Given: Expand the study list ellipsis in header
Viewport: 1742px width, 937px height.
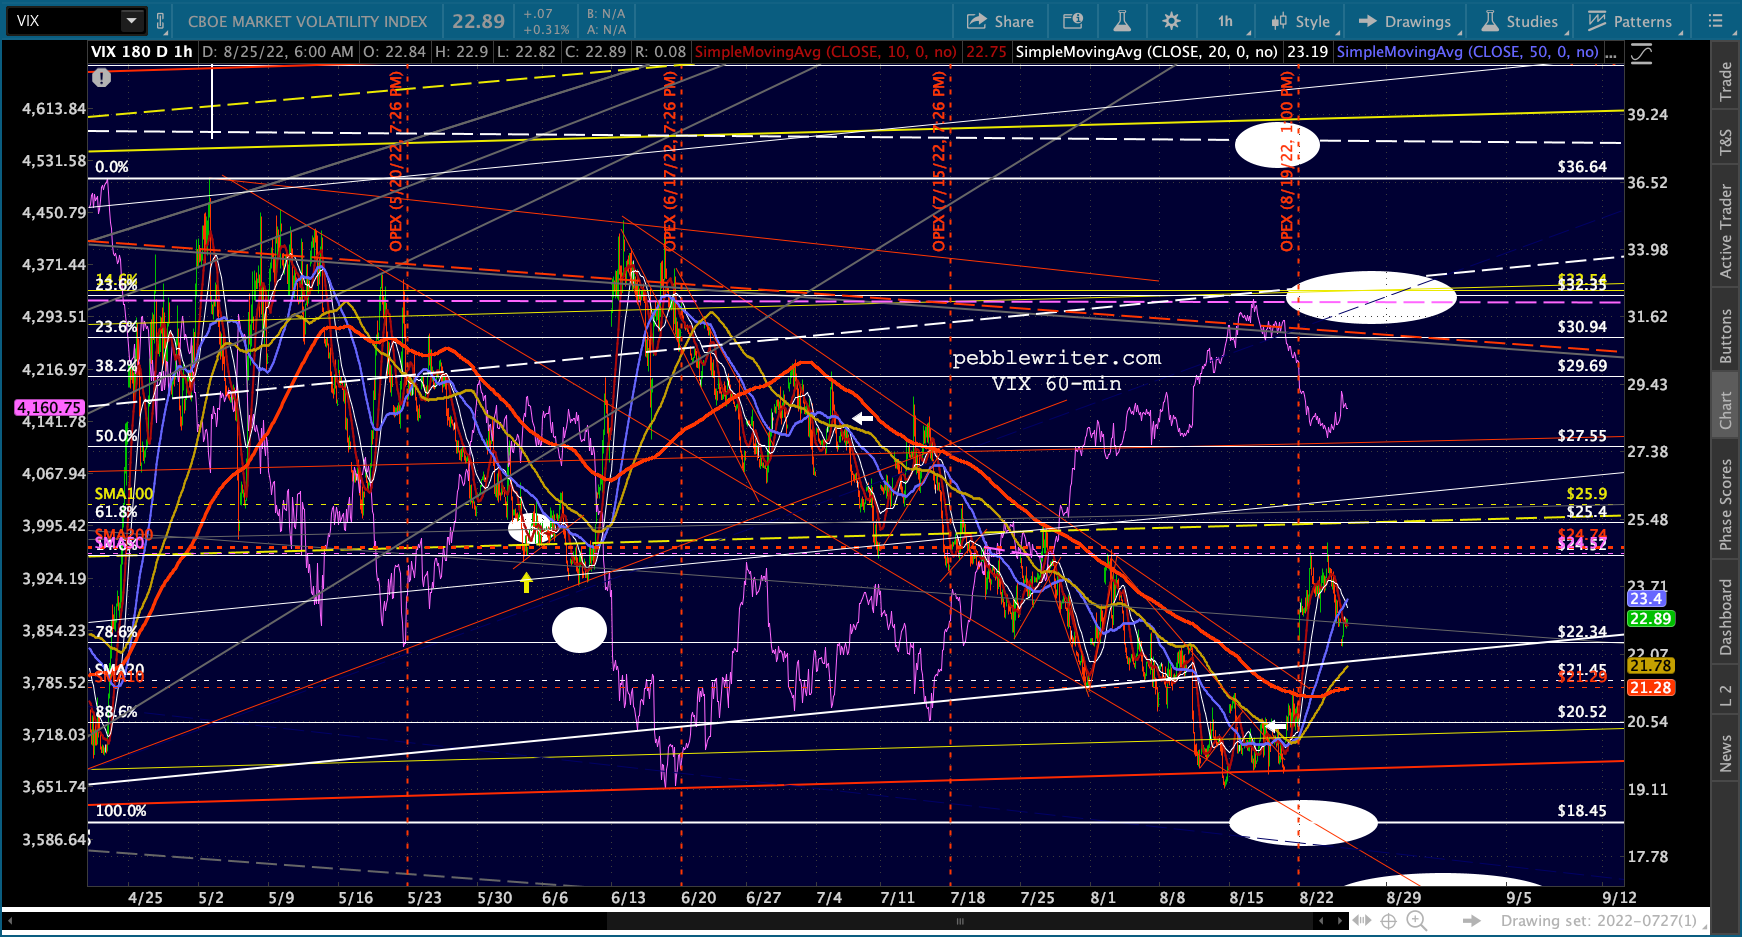Looking at the screenshot, I should (1610, 52).
